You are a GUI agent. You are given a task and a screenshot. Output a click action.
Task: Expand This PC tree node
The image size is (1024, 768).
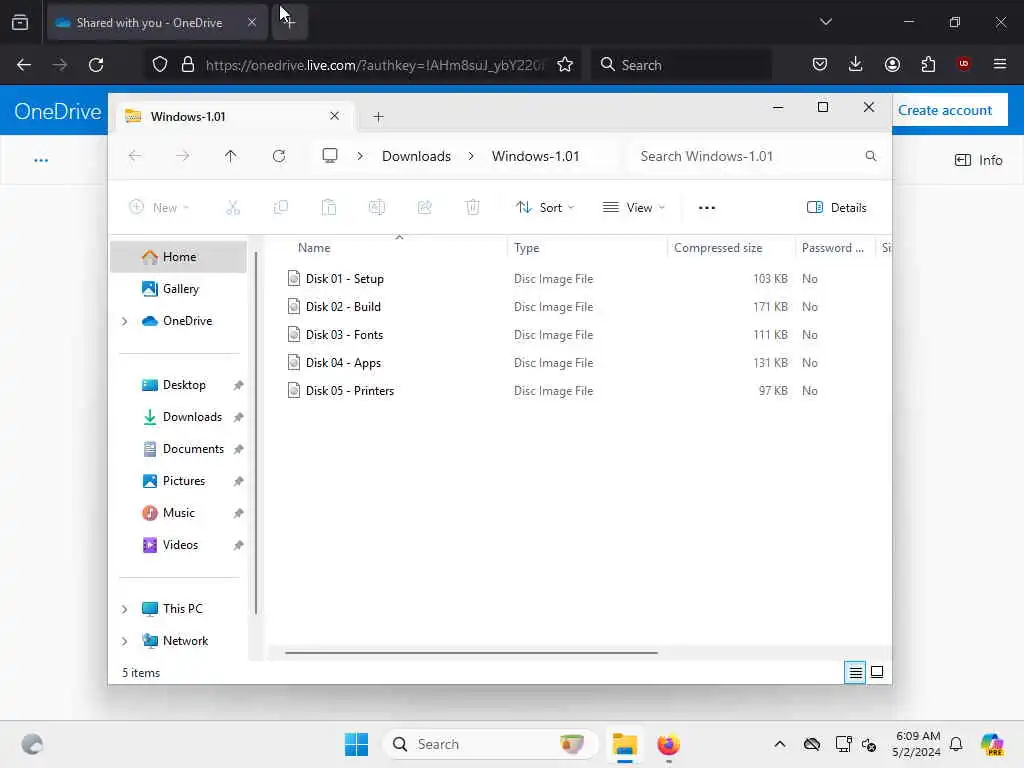coord(124,609)
